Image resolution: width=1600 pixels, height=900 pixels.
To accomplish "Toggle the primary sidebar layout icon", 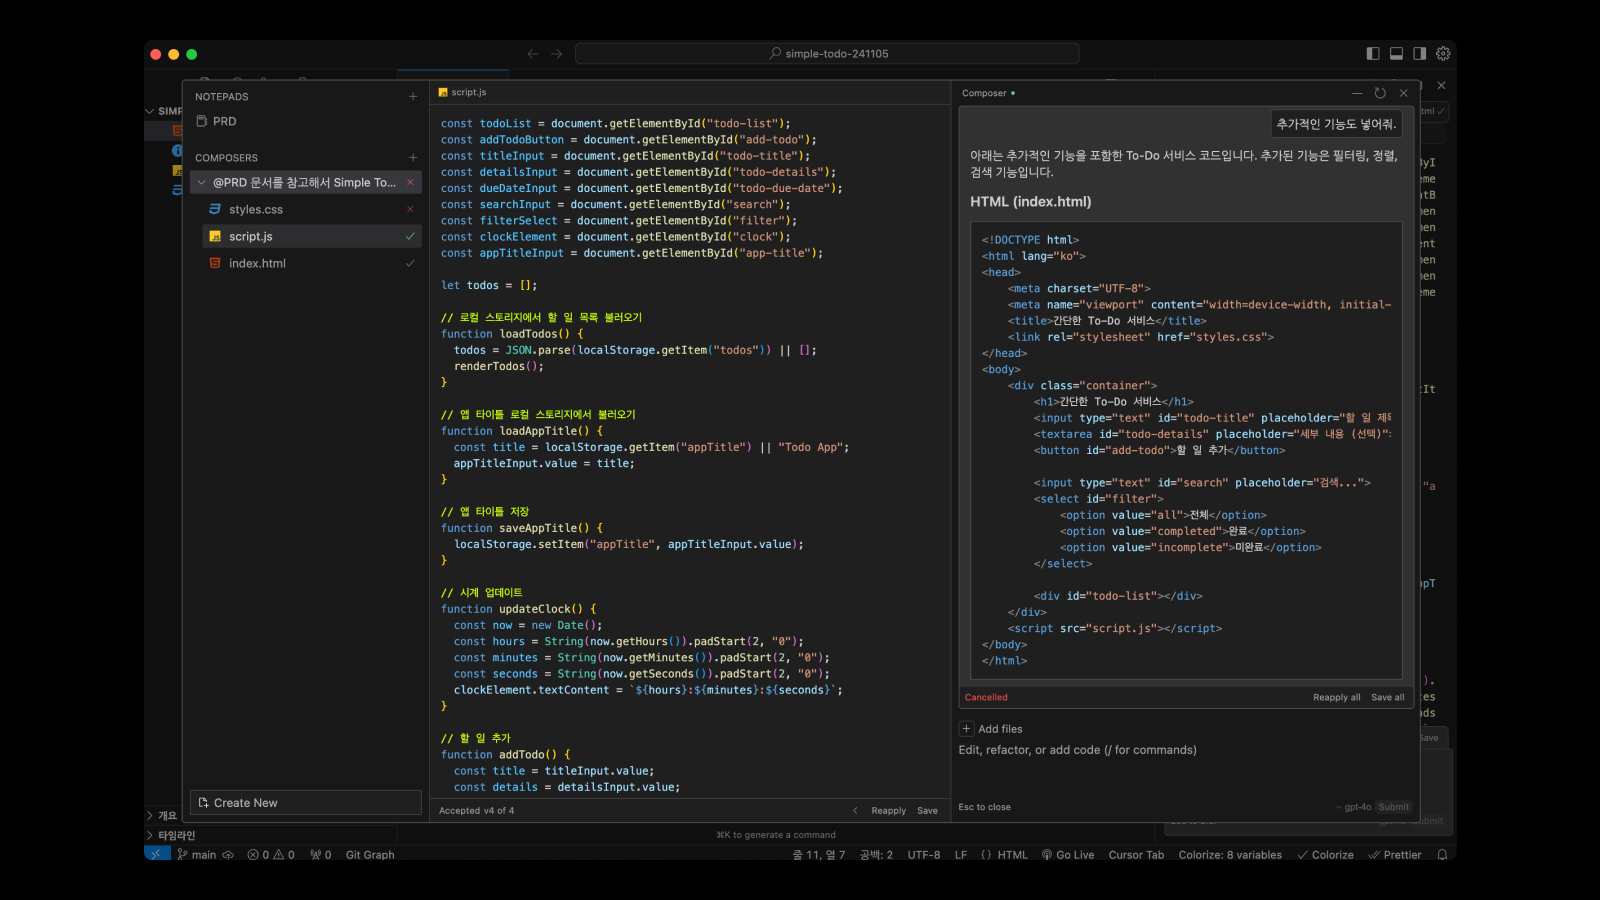I will (x=1373, y=54).
